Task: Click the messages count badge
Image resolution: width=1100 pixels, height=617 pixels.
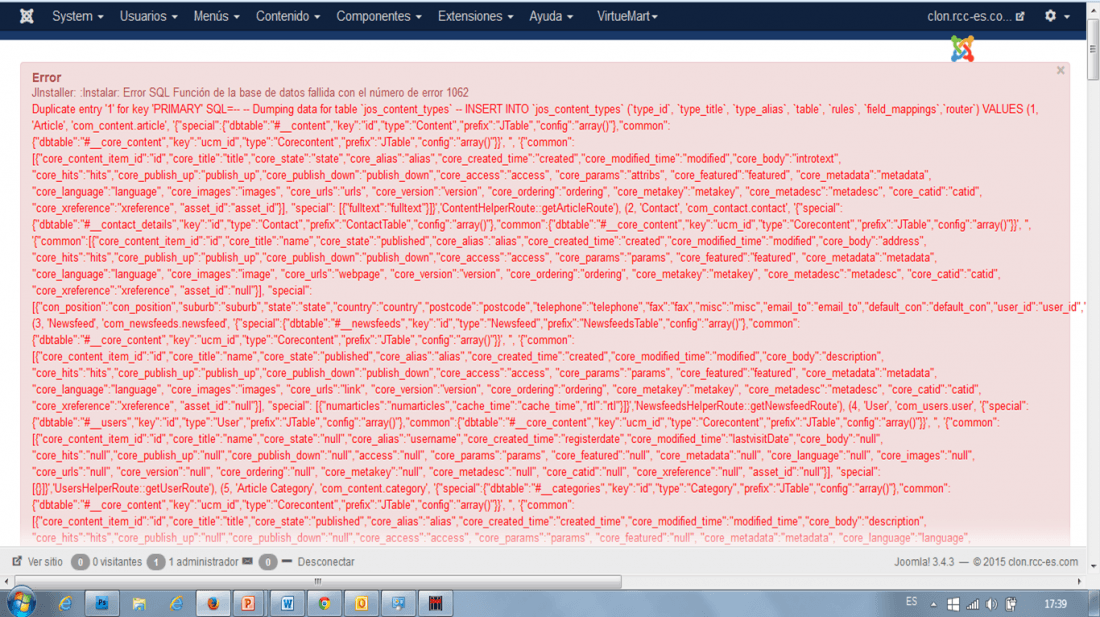Action: pyautogui.click(x=267, y=562)
